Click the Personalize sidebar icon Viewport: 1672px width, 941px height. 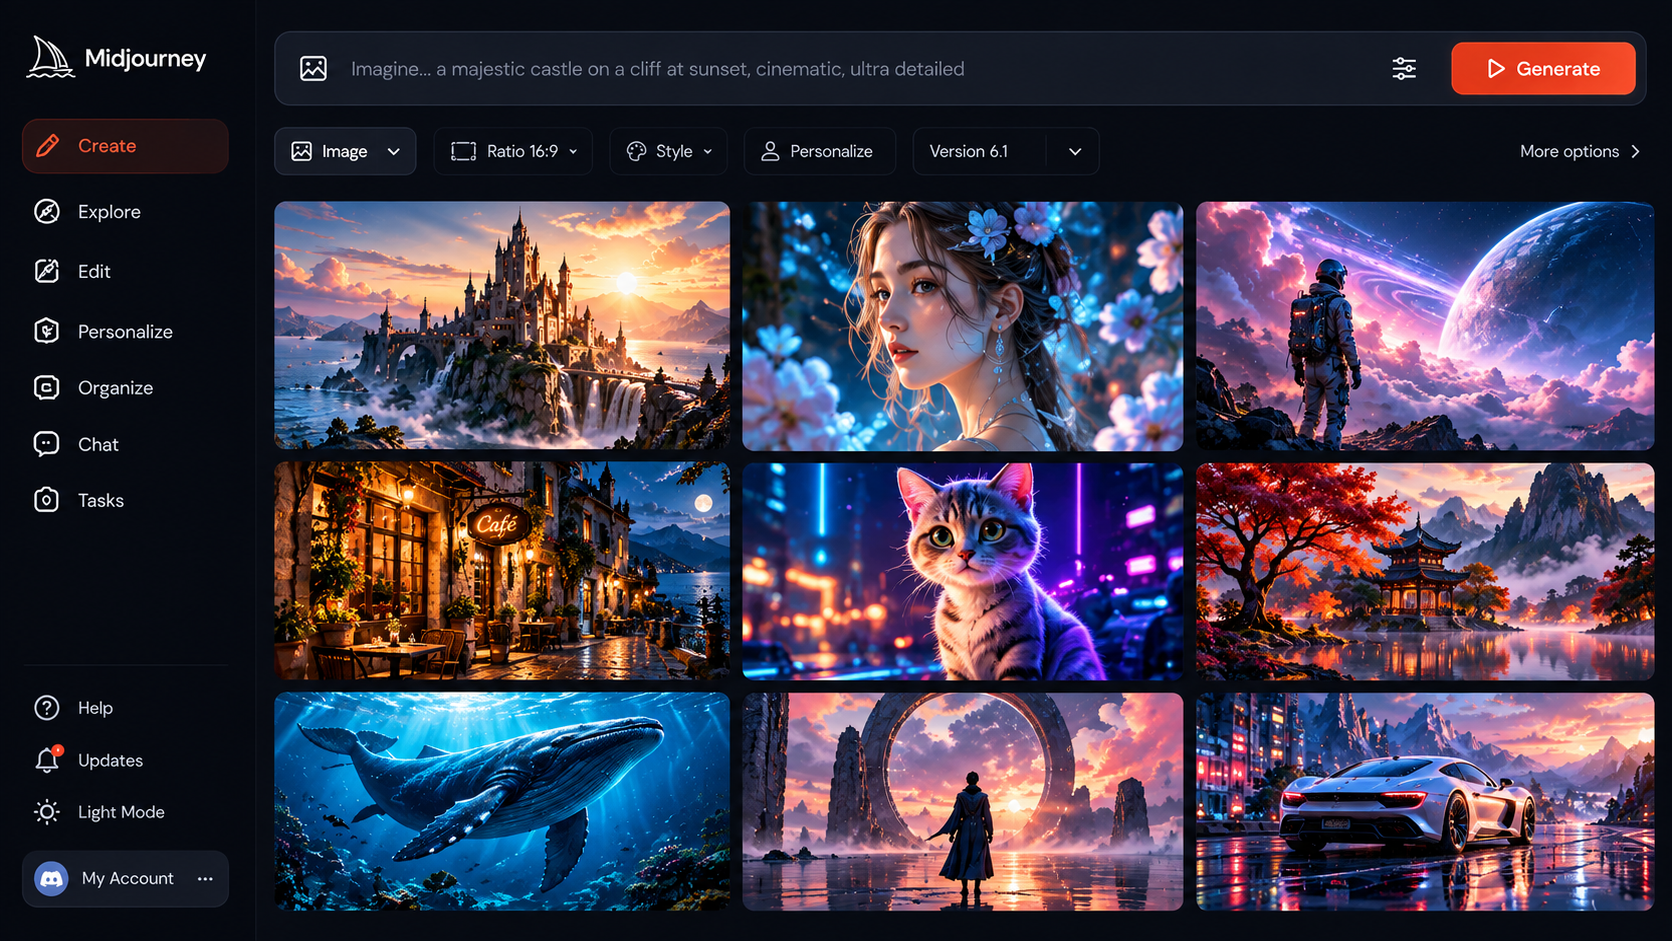point(47,331)
